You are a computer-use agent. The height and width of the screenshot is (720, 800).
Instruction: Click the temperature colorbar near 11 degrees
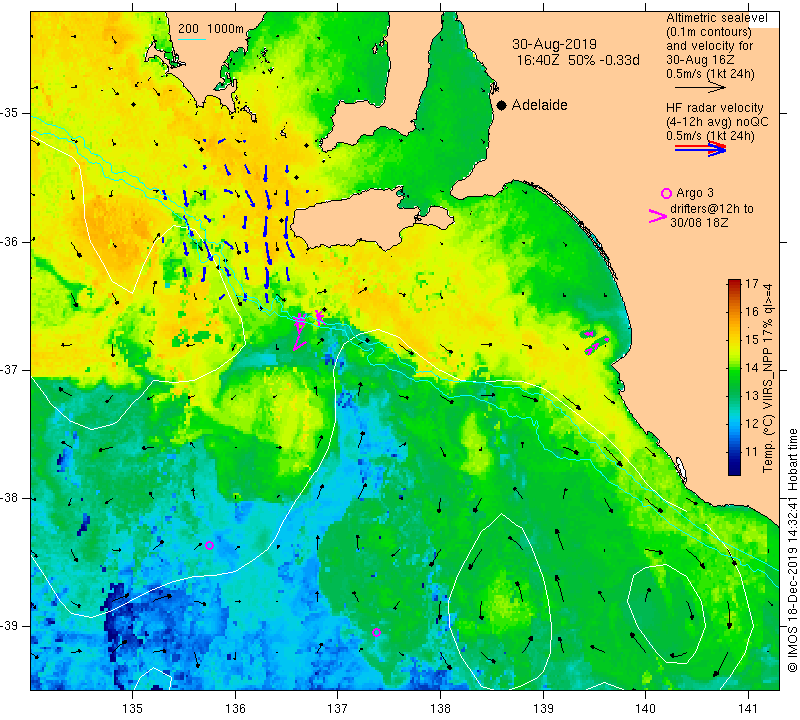click(734, 452)
